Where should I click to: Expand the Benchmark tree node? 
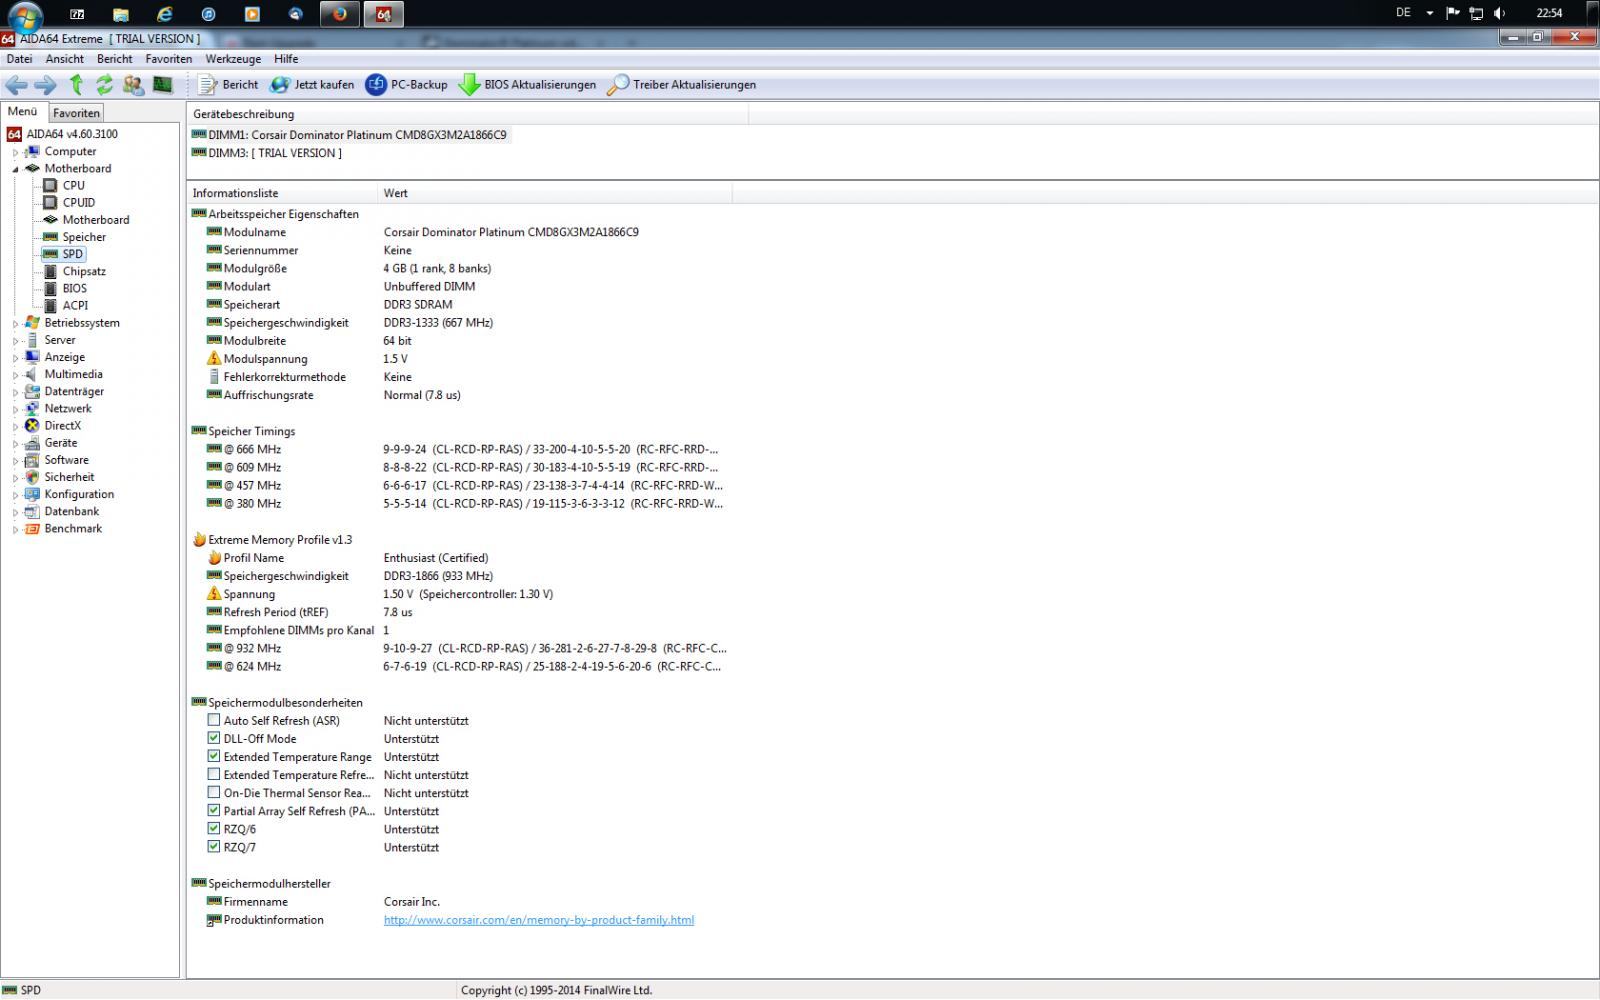pyautogui.click(x=15, y=529)
